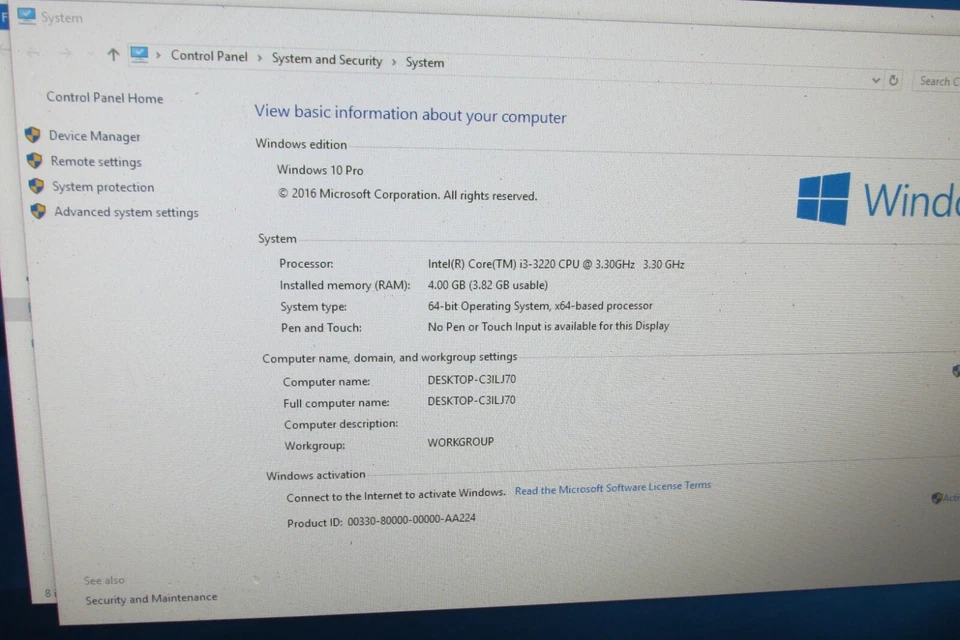
Task: Click the Change settings shield icon
Action: click(955, 370)
